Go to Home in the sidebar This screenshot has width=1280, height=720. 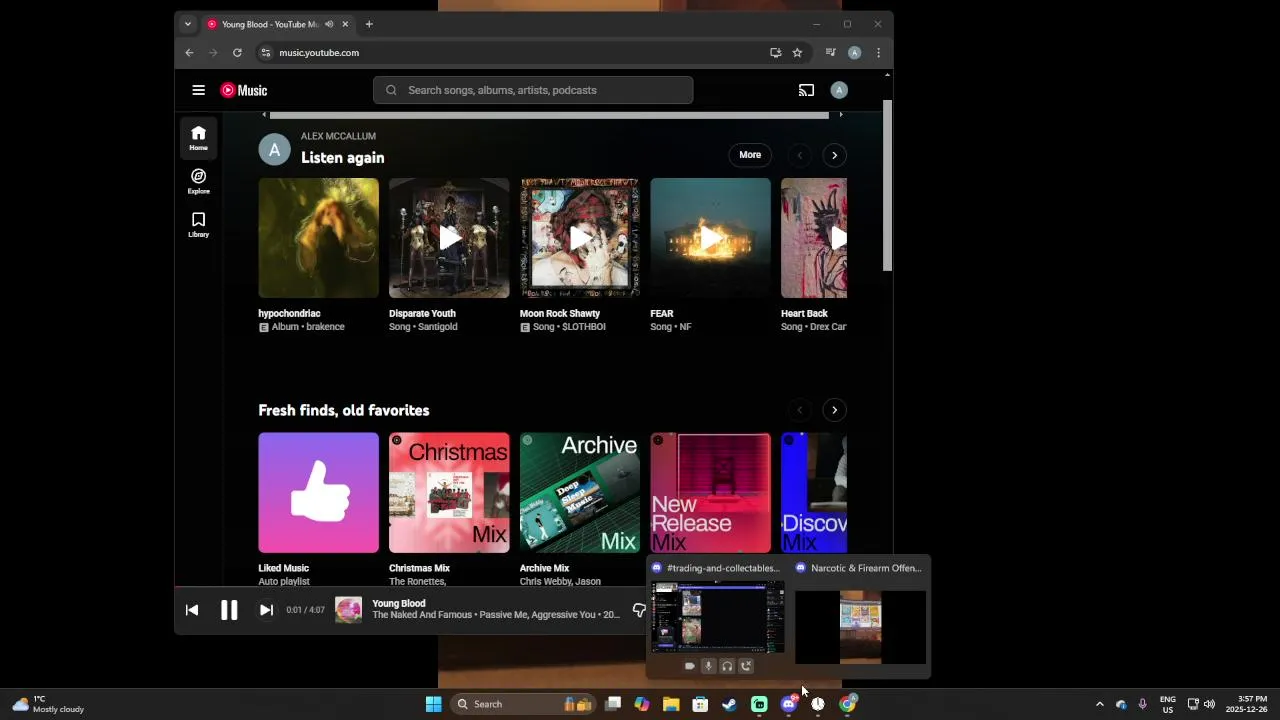199,138
